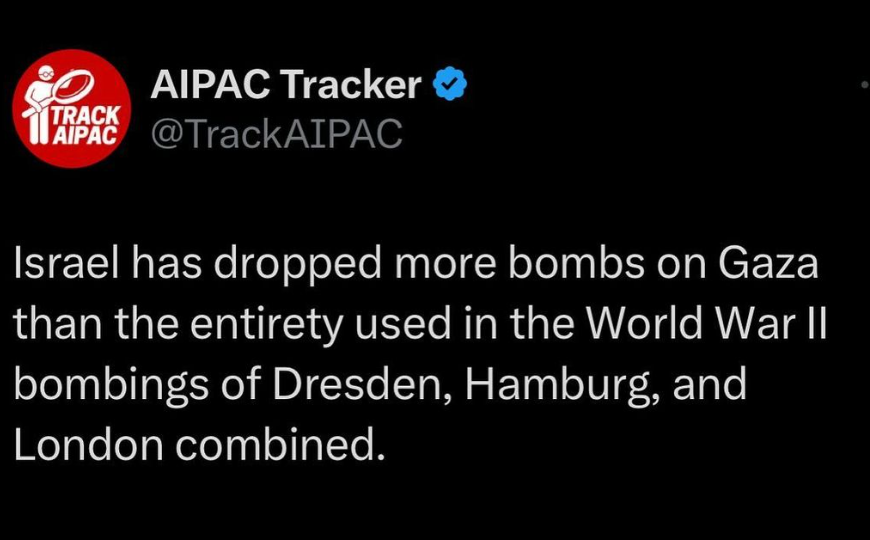
Task: Click the word "Tracker" in the display name
Action: [350, 86]
